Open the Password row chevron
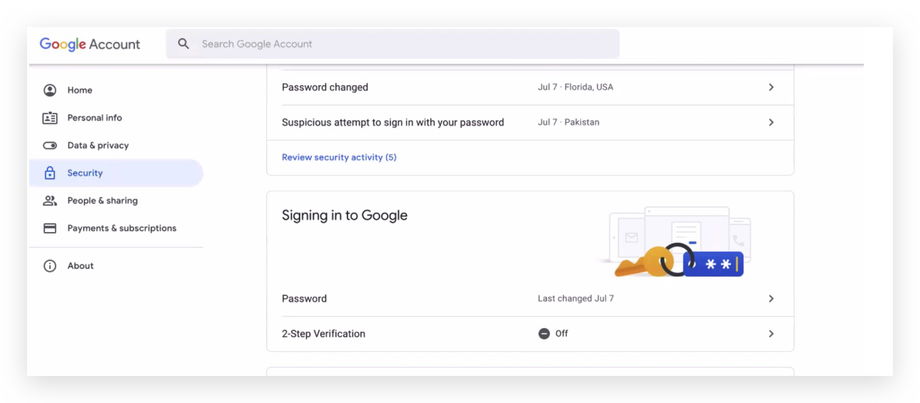This screenshot has width=920, height=403. [x=771, y=299]
